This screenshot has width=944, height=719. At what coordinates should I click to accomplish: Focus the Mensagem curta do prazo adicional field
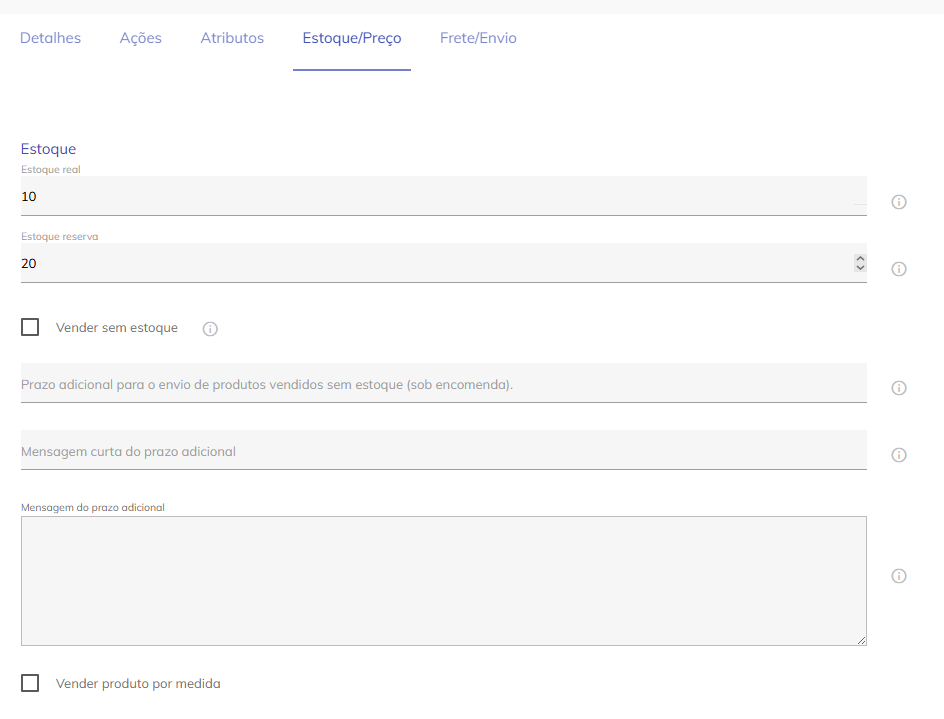[x=443, y=451]
